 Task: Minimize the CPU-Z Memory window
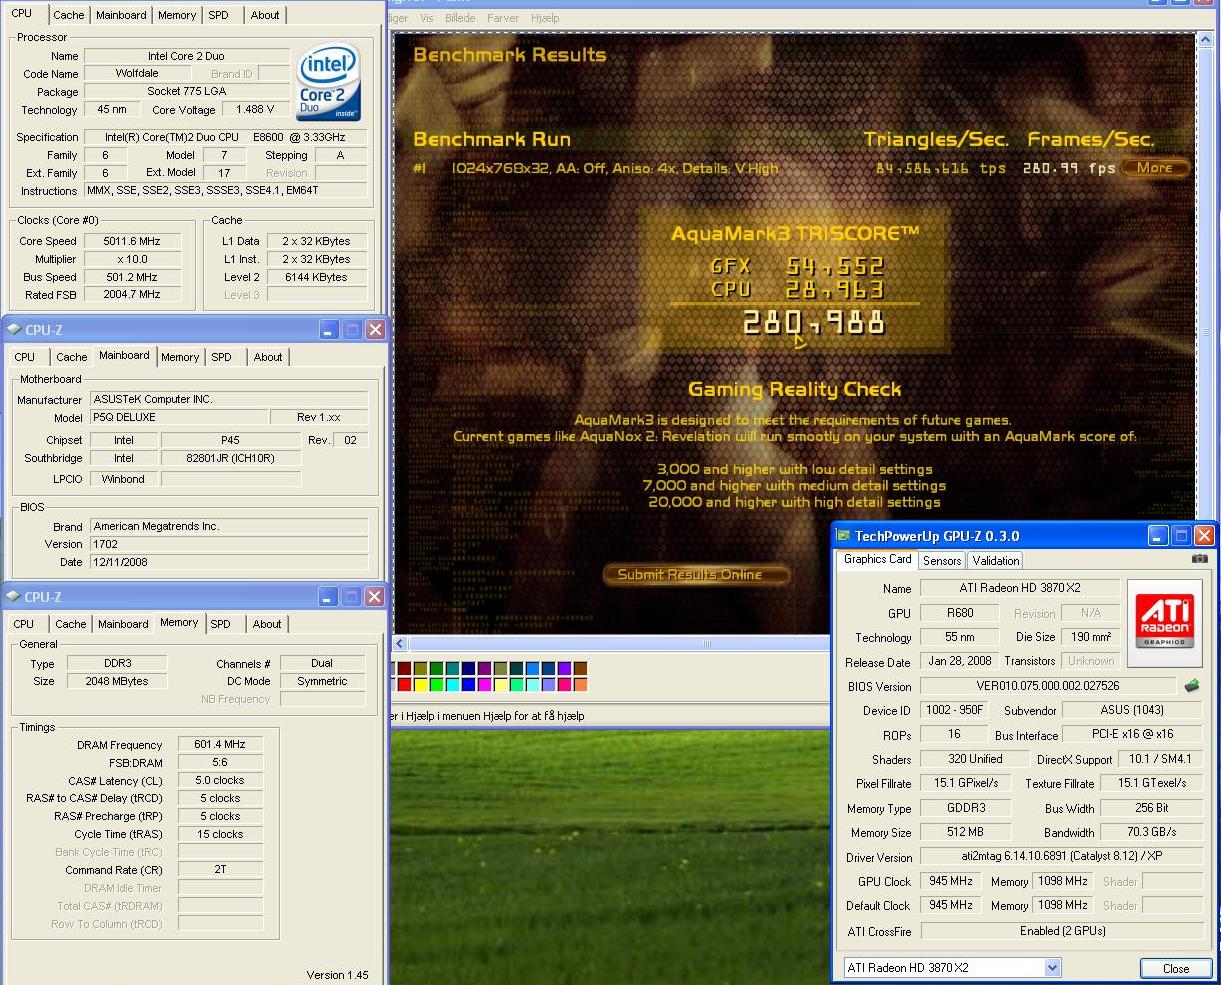[327, 596]
